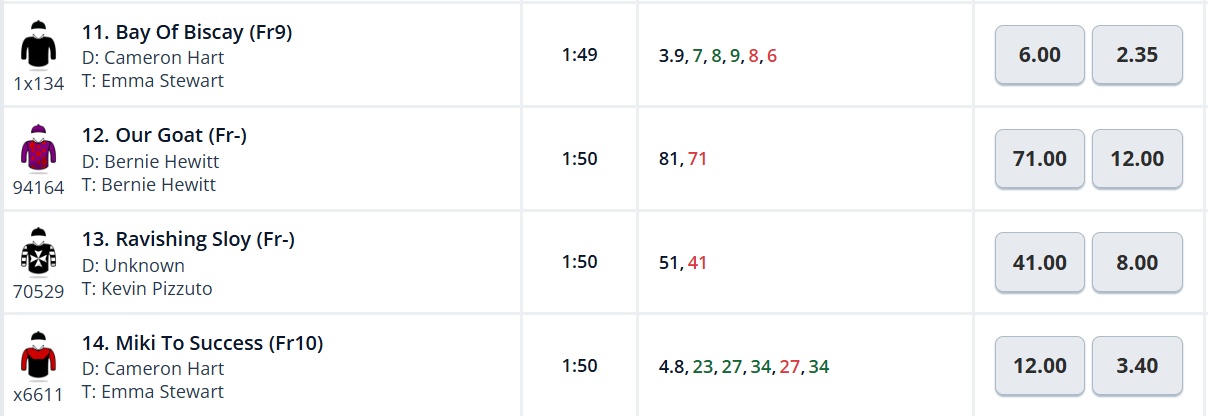Screen dimensions: 1208x416
Task: Click Miki To Success price history 4.8
Action: pos(669,367)
